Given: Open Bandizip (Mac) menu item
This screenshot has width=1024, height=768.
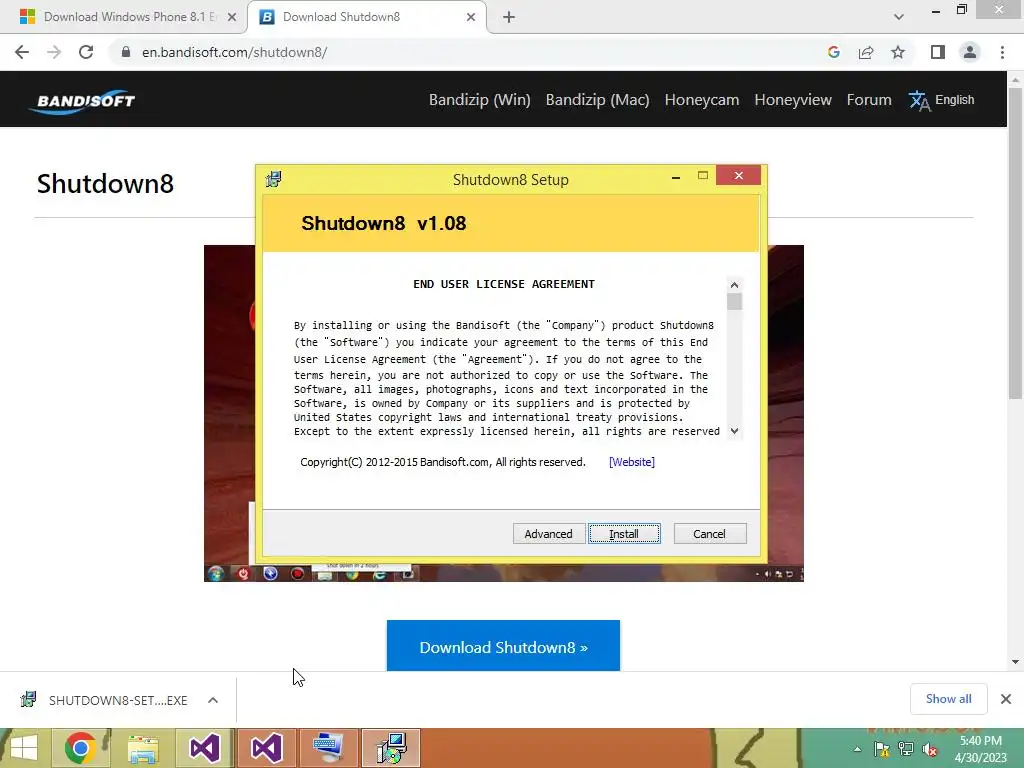Looking at the screenshot, I should (598, 100).
